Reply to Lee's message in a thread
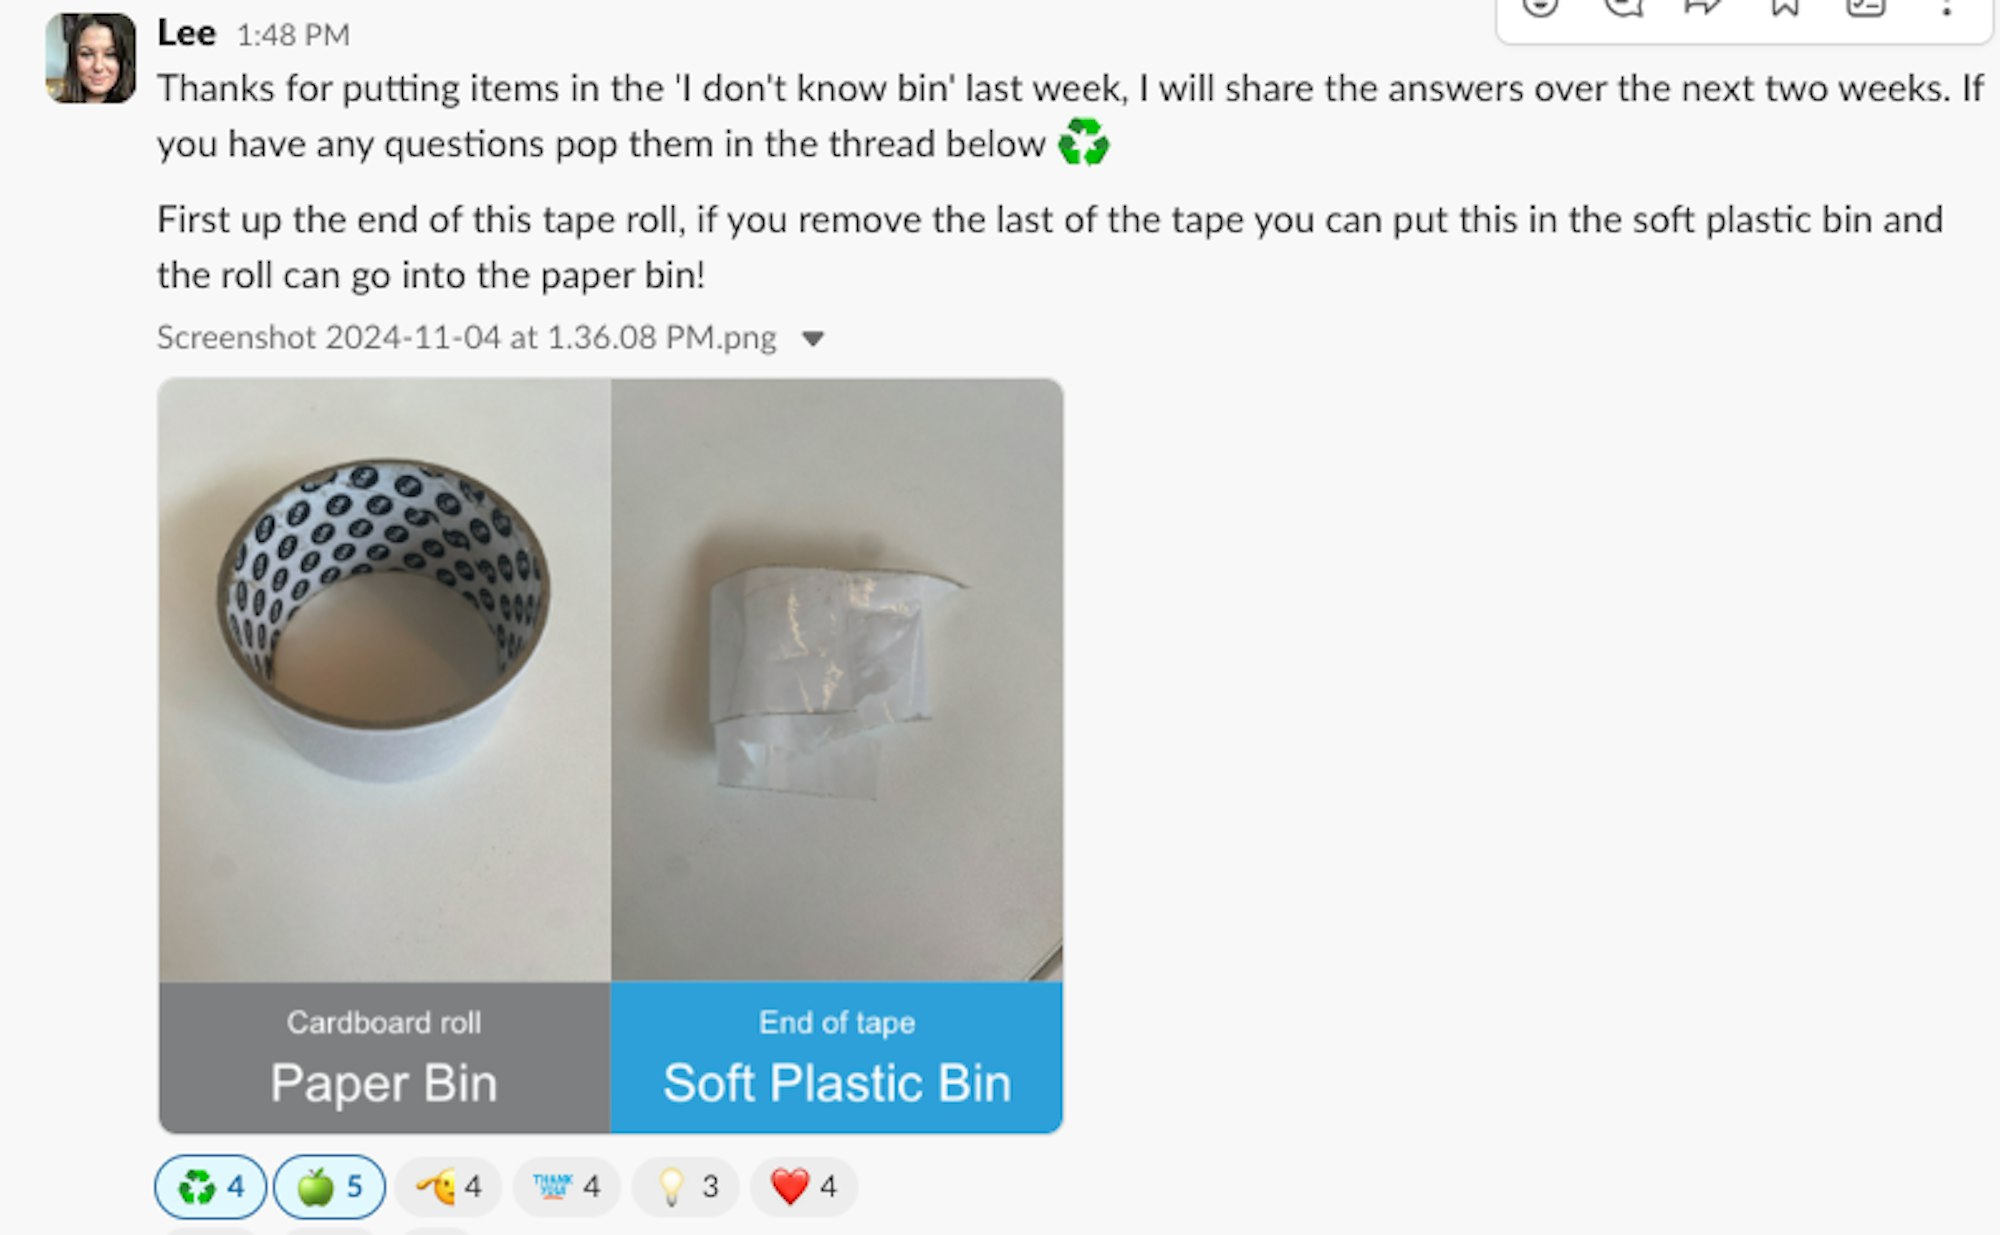 1625,10
